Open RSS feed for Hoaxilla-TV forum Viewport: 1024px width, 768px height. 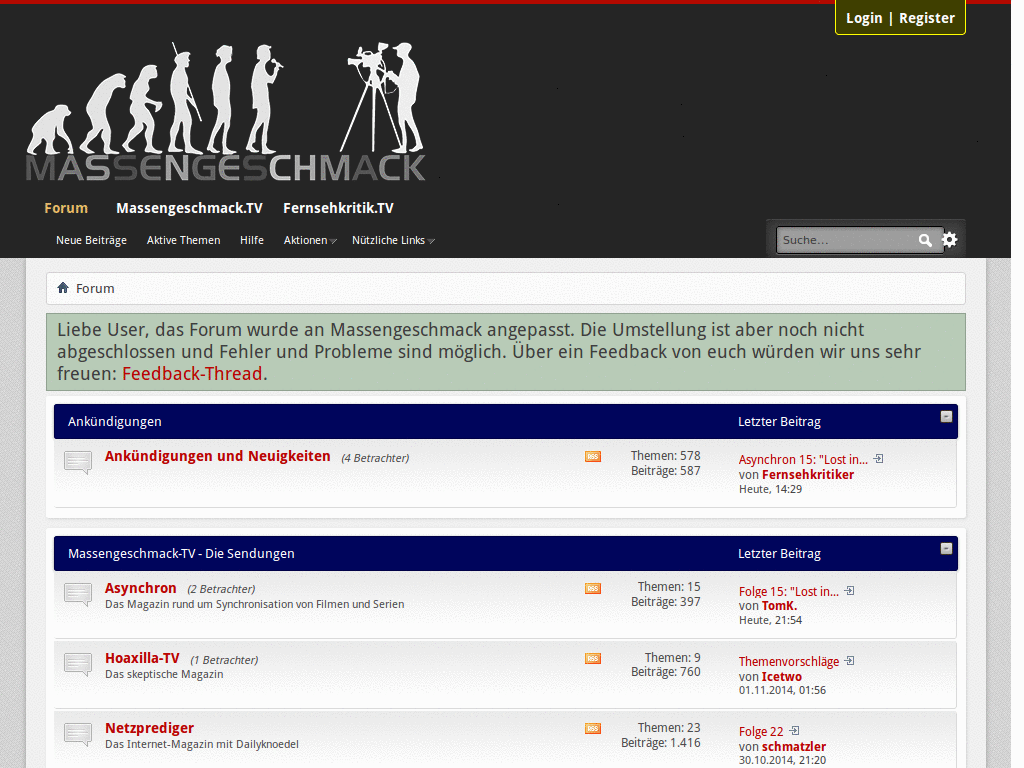pyautogui.click(x=593, y=658)
